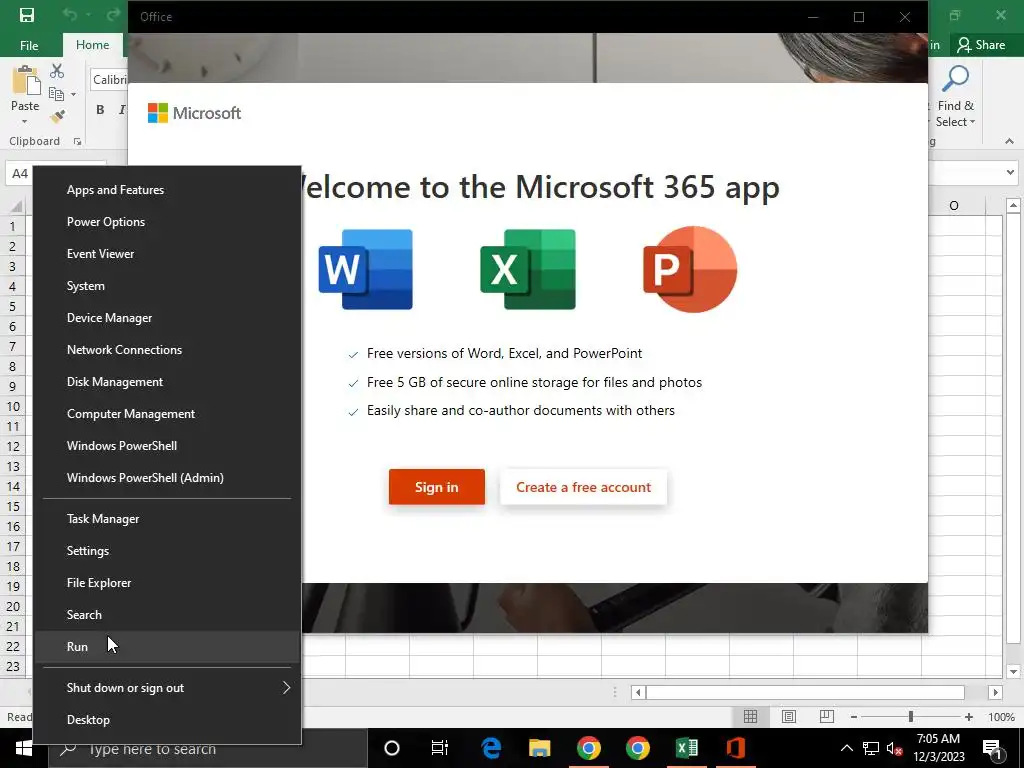
Task: Click the Microsoft logo
Action: pyautogui.click(x=194, y=113)
